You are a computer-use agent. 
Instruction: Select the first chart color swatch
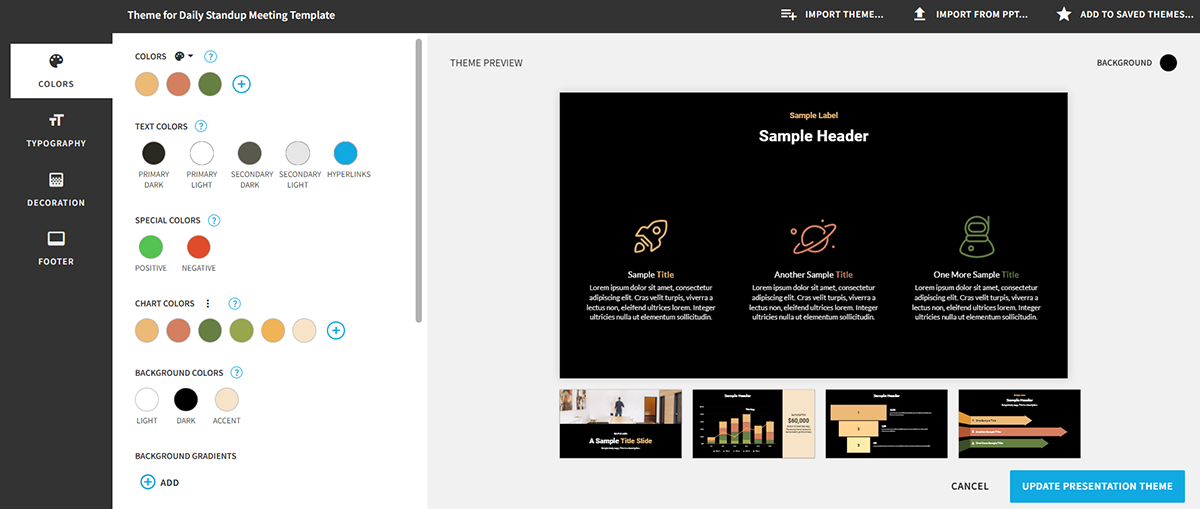[147, 330]
